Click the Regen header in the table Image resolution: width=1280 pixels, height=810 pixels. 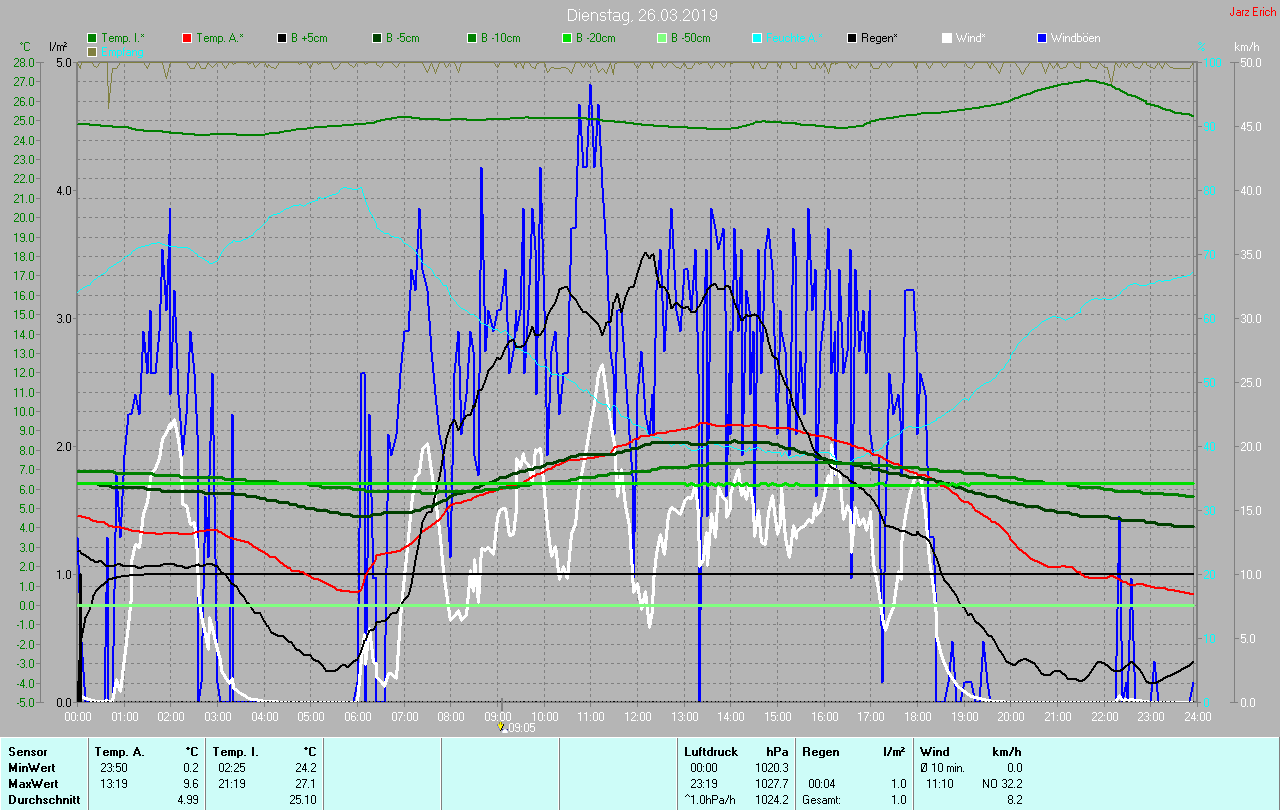820,752
